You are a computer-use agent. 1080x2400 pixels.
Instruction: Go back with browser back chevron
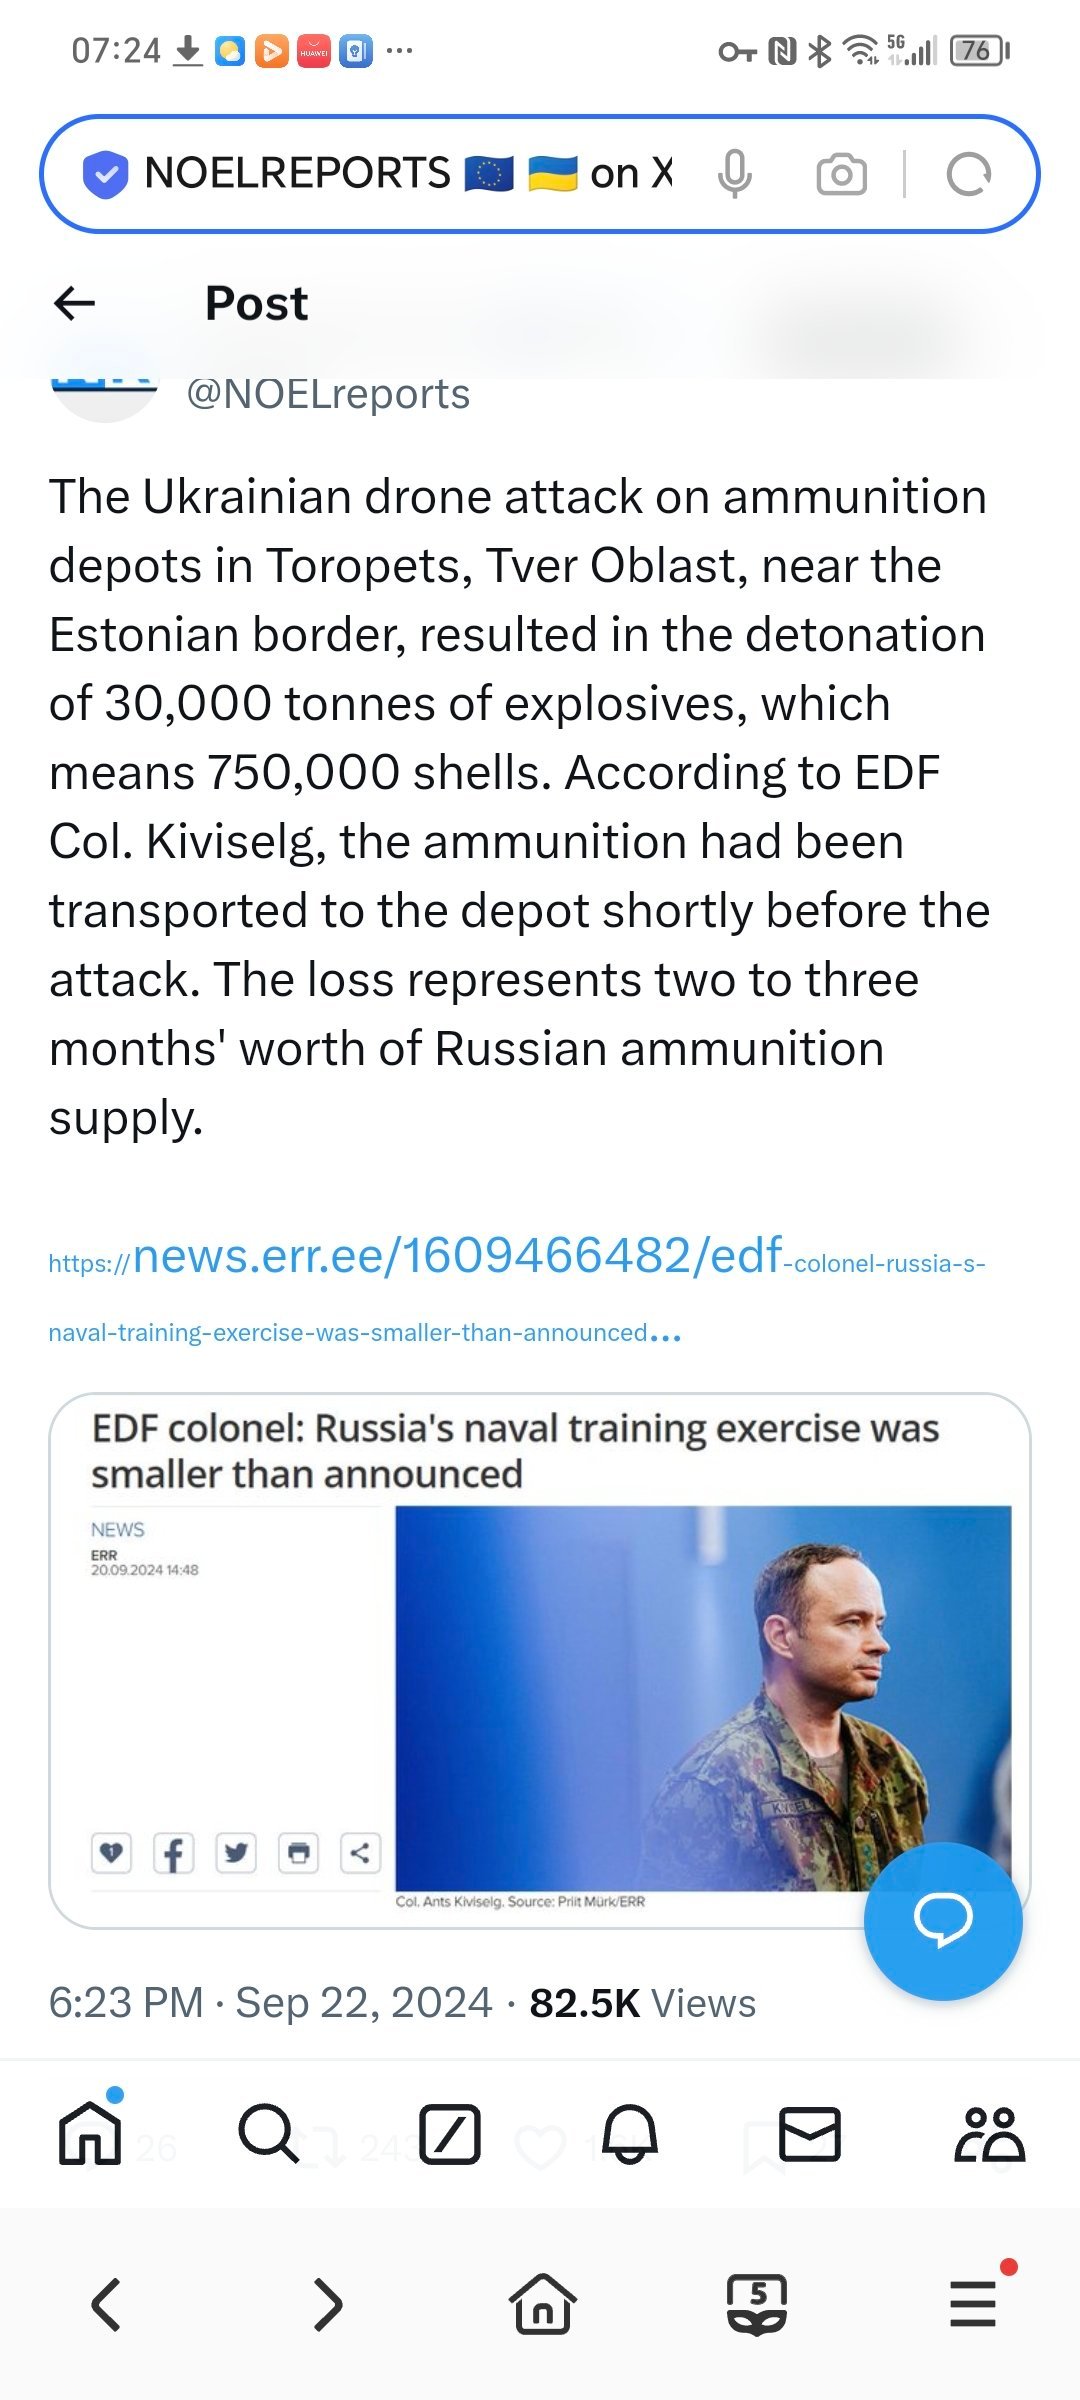[x=107, y=2304]
